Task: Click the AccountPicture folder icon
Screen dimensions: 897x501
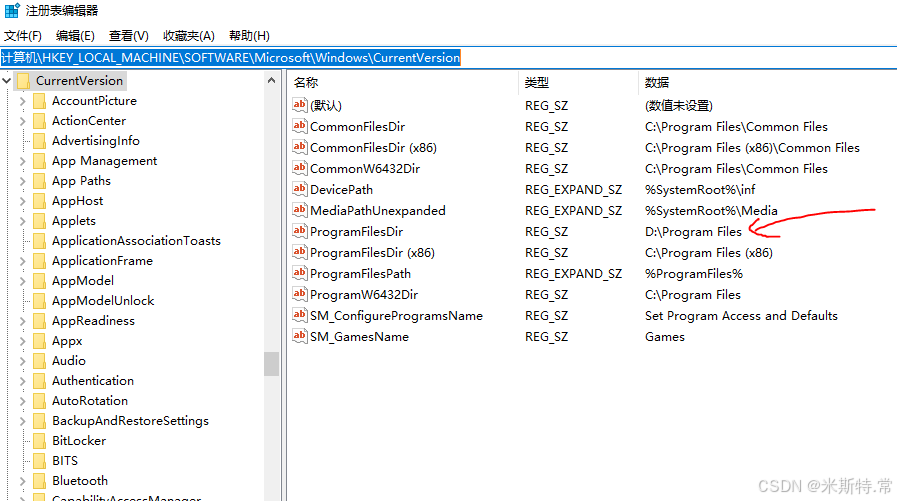Action: coord(39,101)
